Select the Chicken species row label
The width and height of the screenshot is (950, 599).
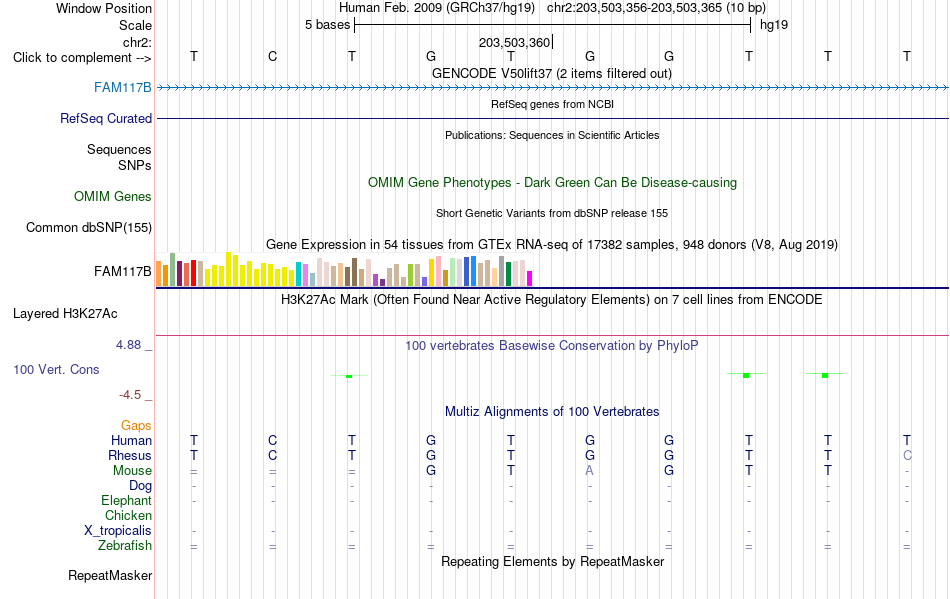tap(128, 515)
